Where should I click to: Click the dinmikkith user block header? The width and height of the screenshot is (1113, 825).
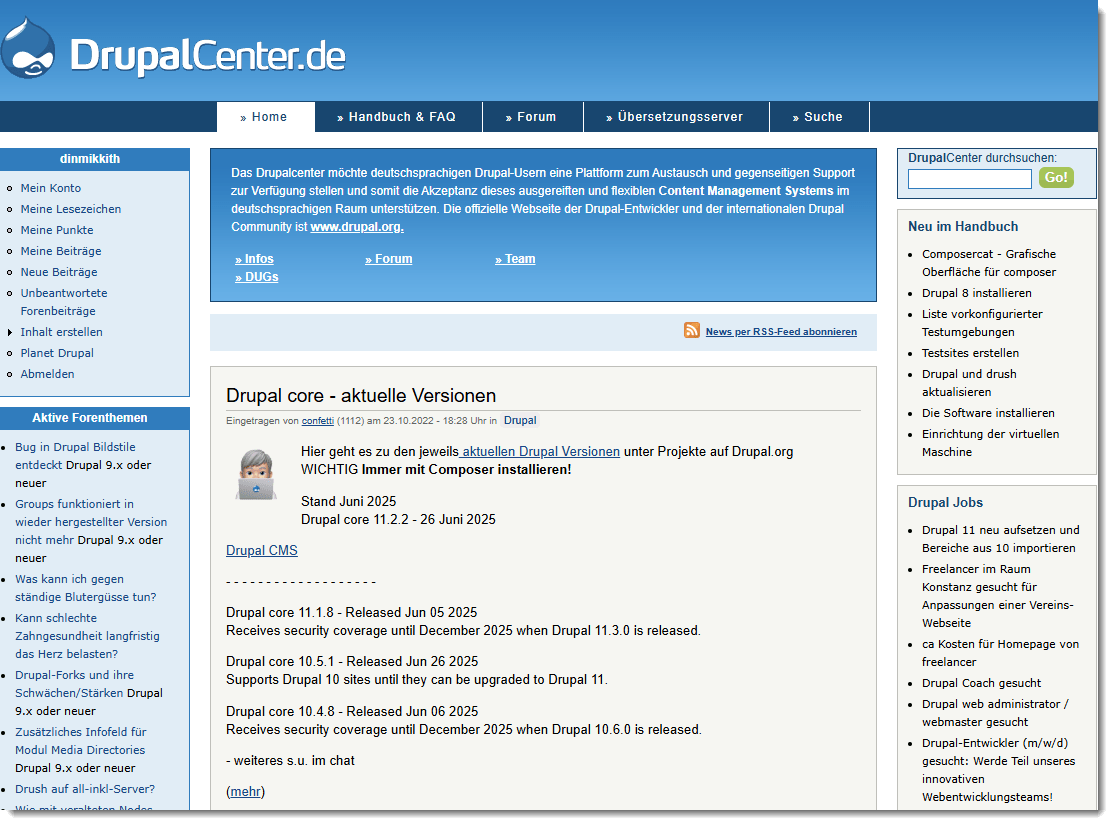[x=89, y=159]
